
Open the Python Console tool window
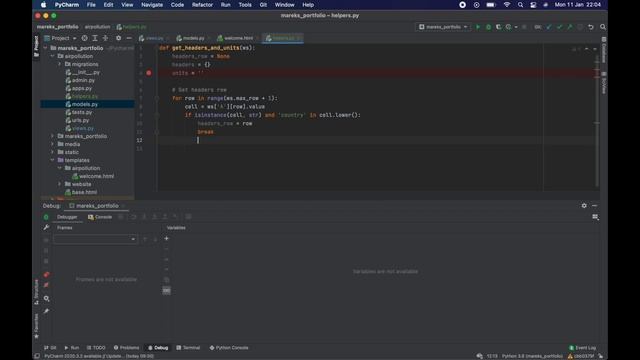click(x=229, y=348)
